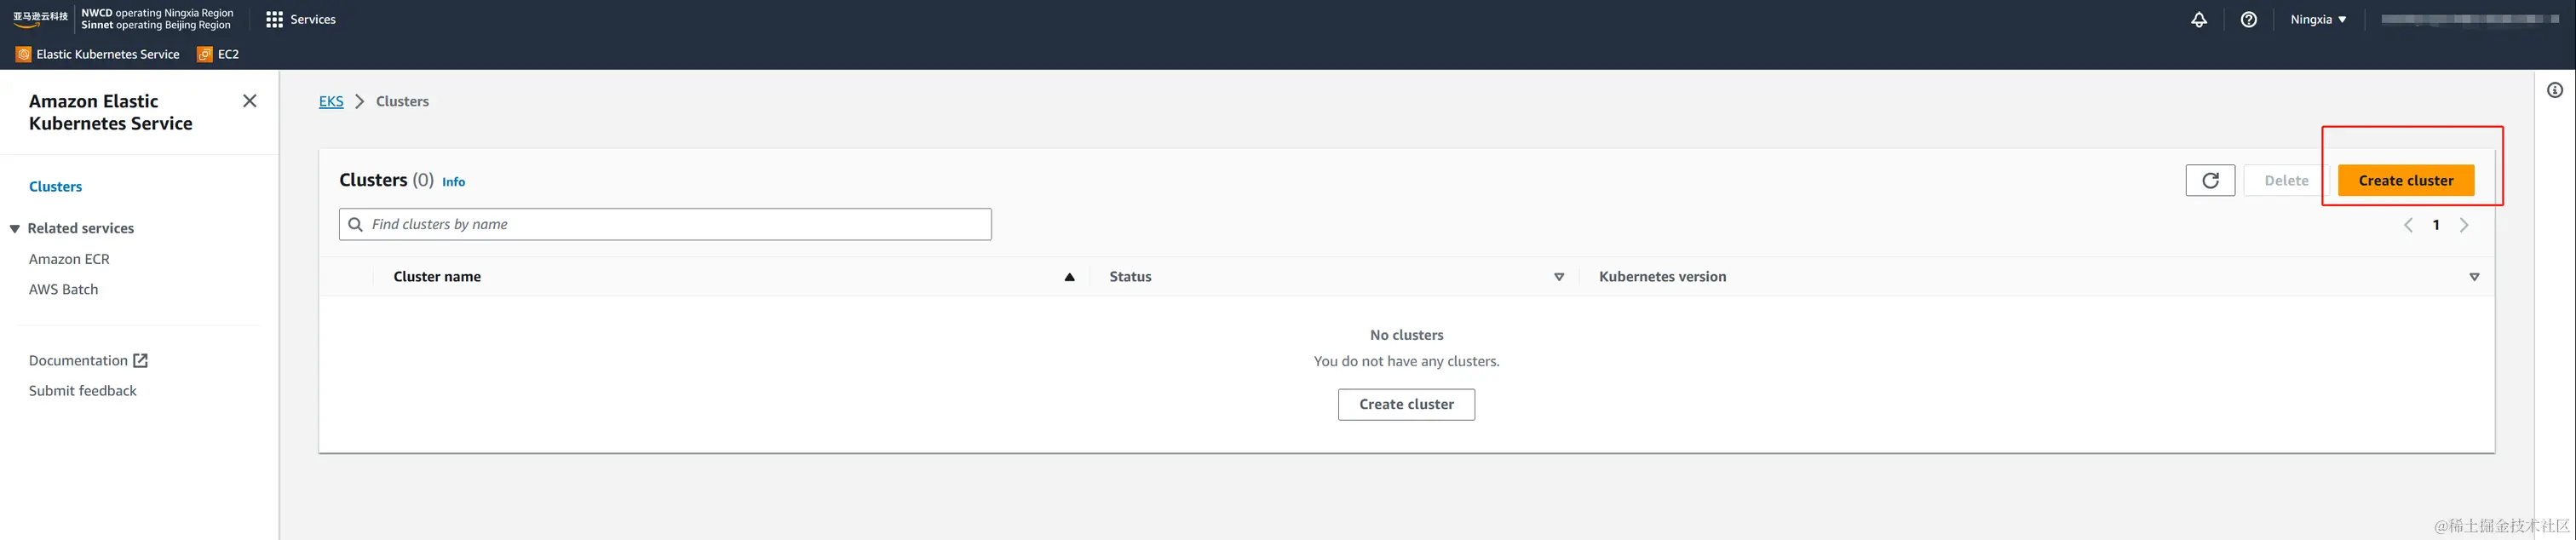Screen dimensions: 2576x540
Task: Open the info panel icon at right edge
Action: [2555, 90]
